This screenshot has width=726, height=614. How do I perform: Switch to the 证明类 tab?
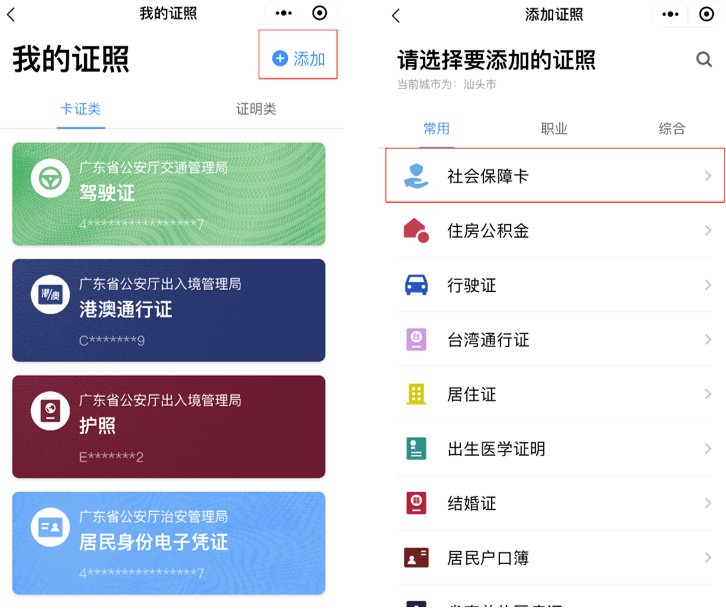click(256, 109)
